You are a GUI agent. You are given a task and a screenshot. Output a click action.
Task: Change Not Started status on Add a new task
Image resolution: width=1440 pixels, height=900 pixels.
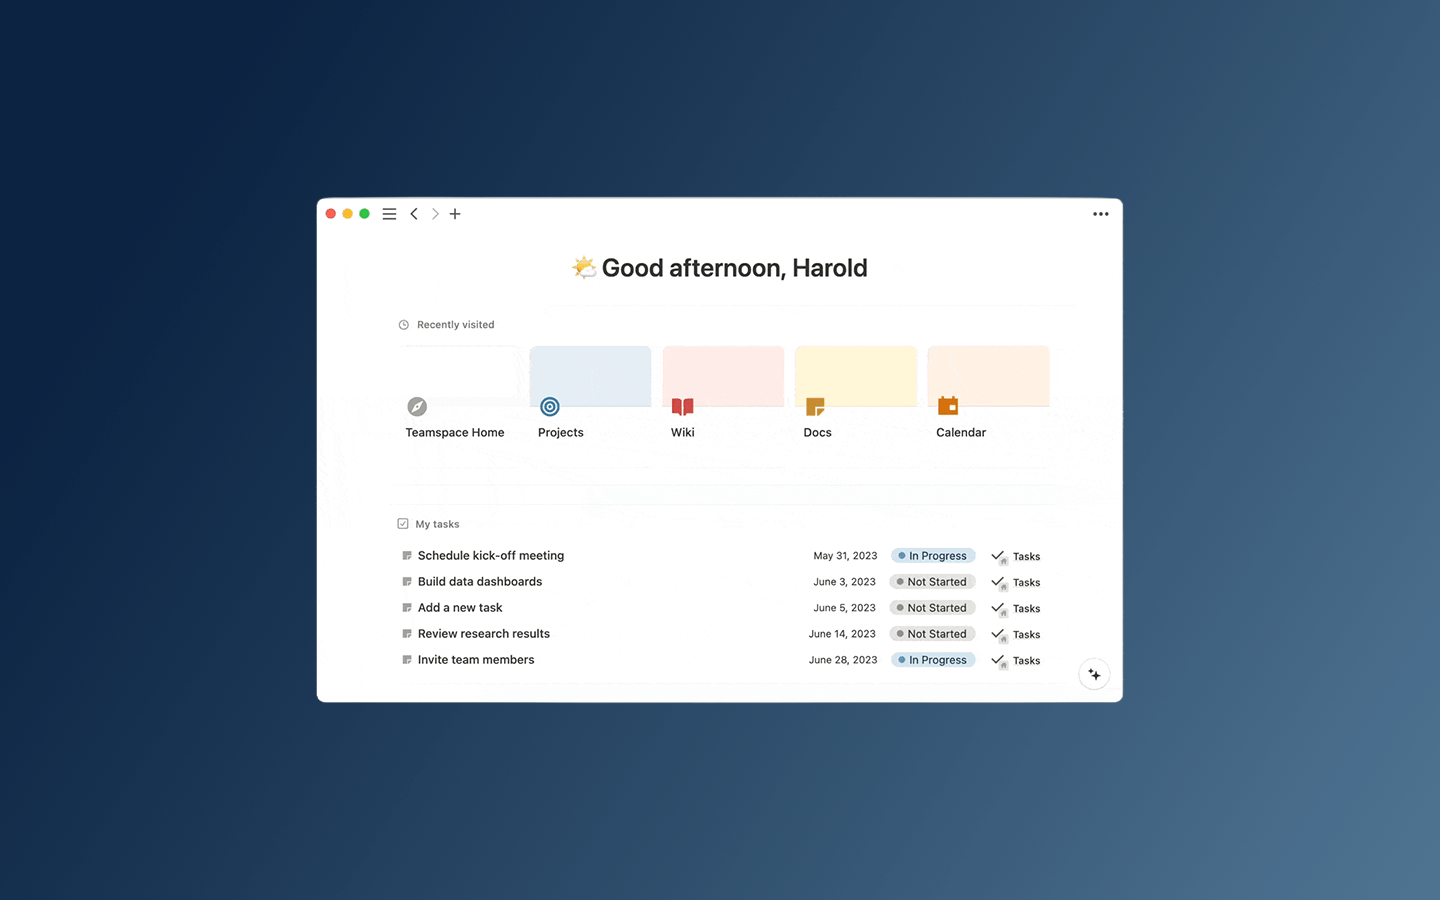(x=932, y=608)
